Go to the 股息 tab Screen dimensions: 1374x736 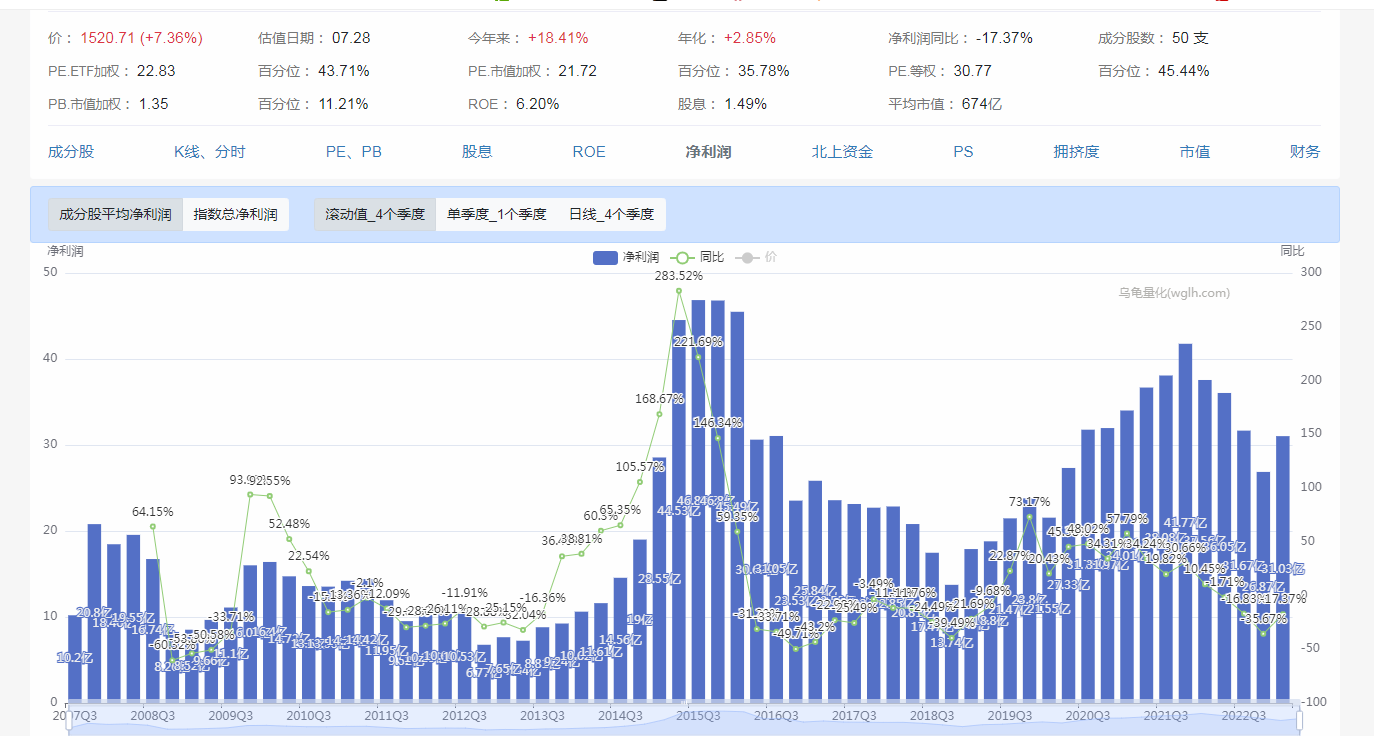tap(477, 152)
